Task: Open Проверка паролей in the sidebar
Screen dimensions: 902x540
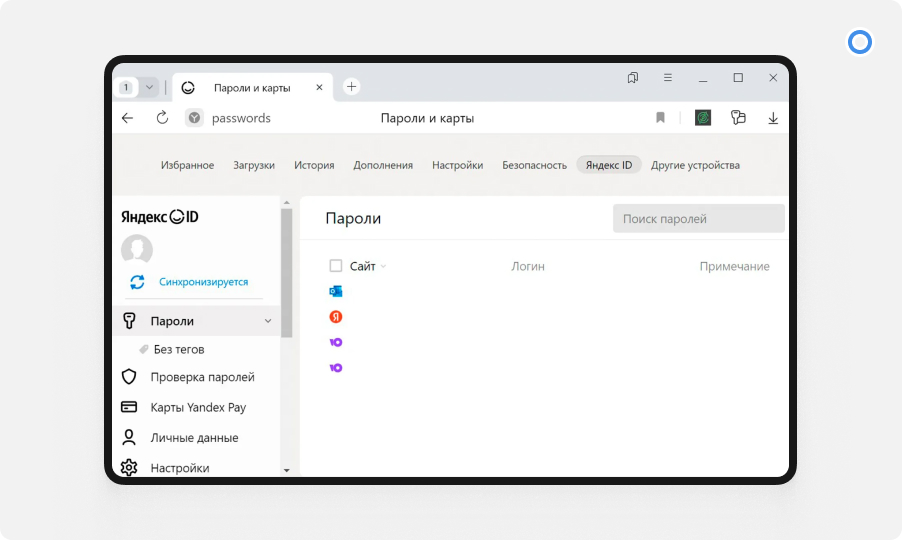Action: [x=202, y=377]
